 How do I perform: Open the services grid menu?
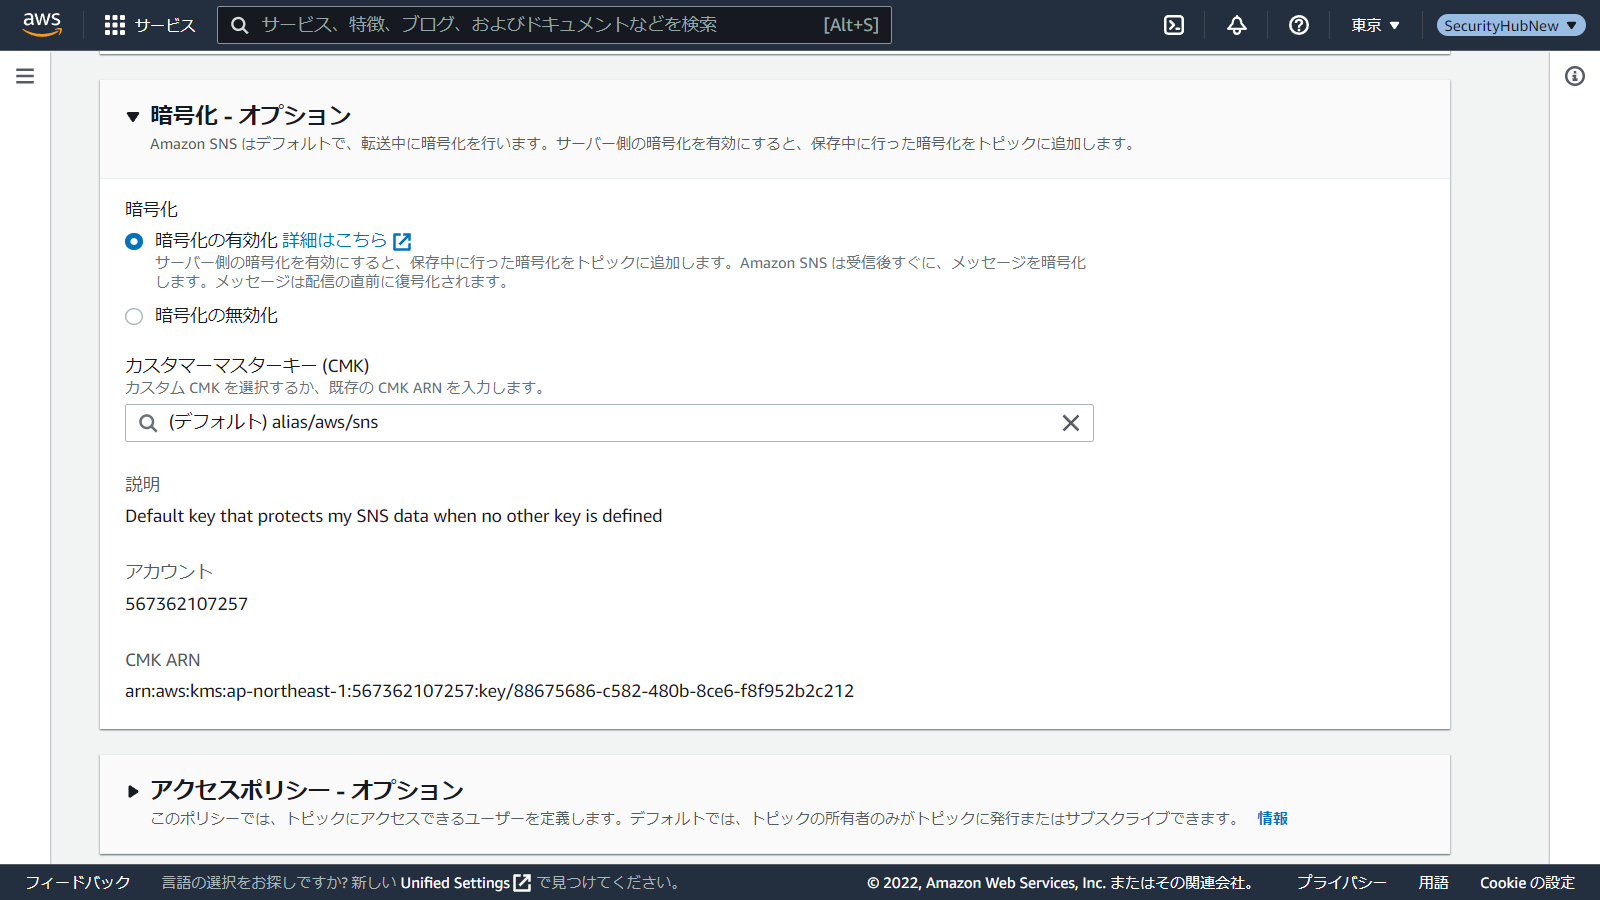(115, 25)
